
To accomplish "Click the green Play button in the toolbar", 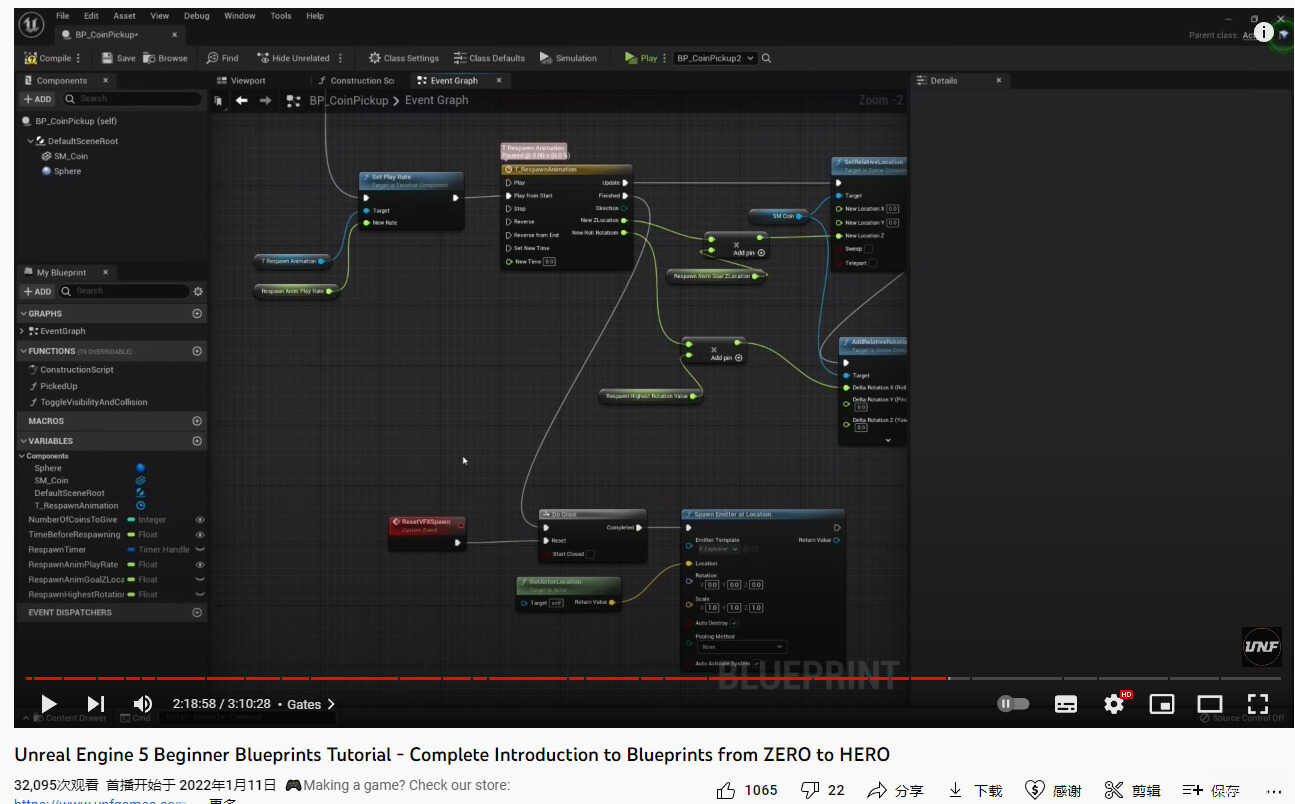I will tap(631, 58).
